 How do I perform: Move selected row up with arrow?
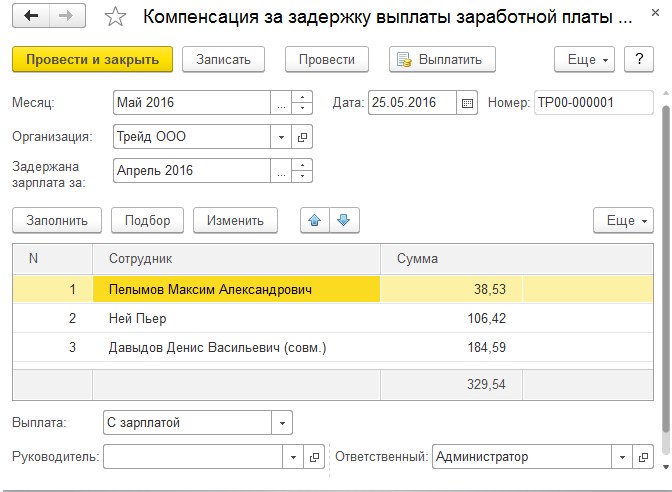point(315,220)
